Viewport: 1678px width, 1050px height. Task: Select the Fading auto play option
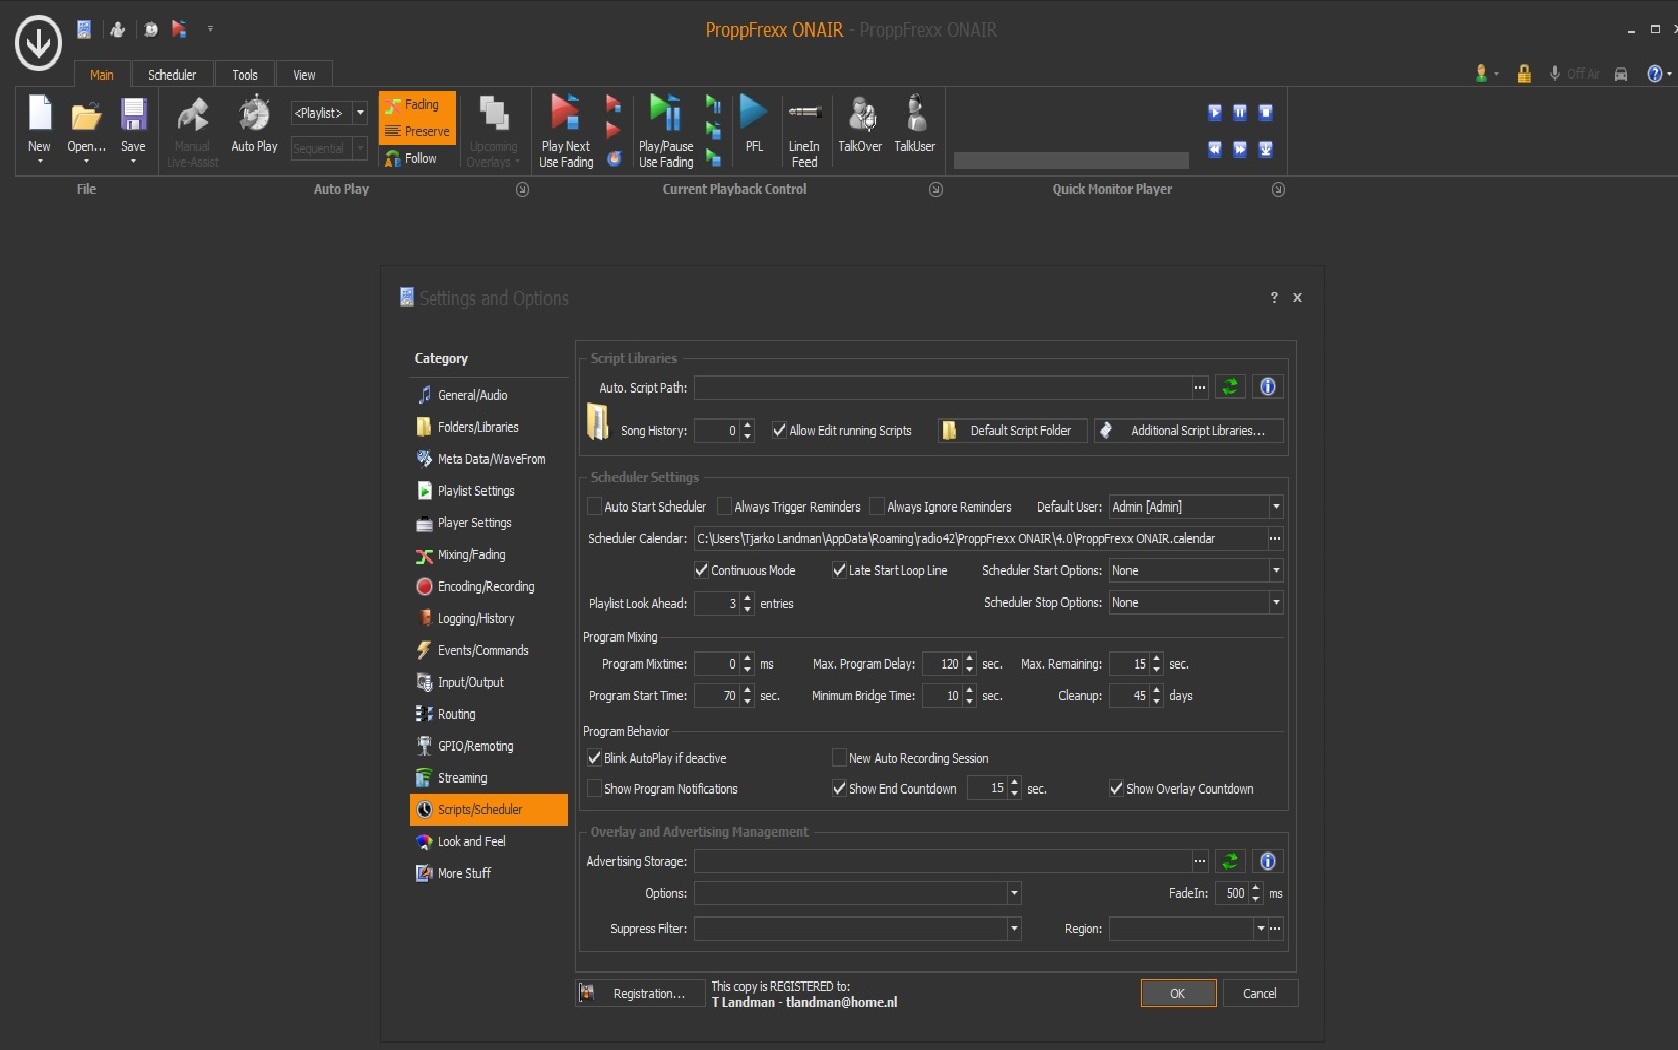click(417, 105)
